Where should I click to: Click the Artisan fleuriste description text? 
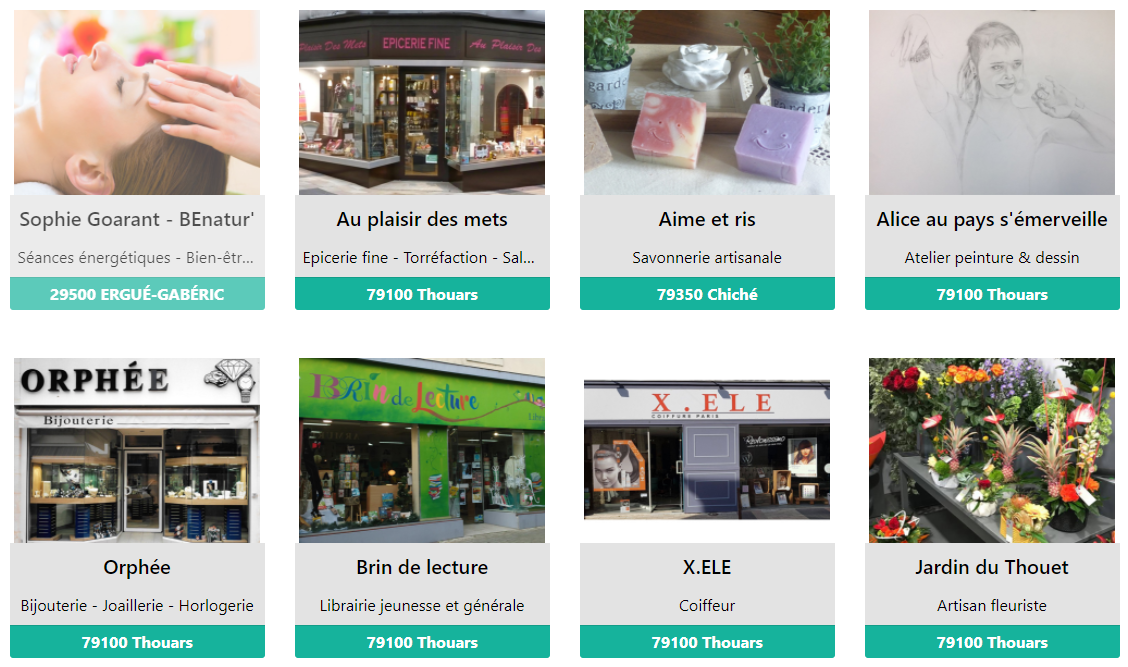coord(992,606)
